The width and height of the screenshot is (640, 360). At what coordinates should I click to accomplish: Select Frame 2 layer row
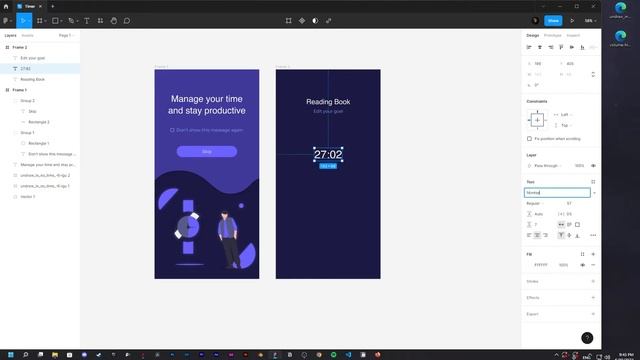[x=40, y=47]
